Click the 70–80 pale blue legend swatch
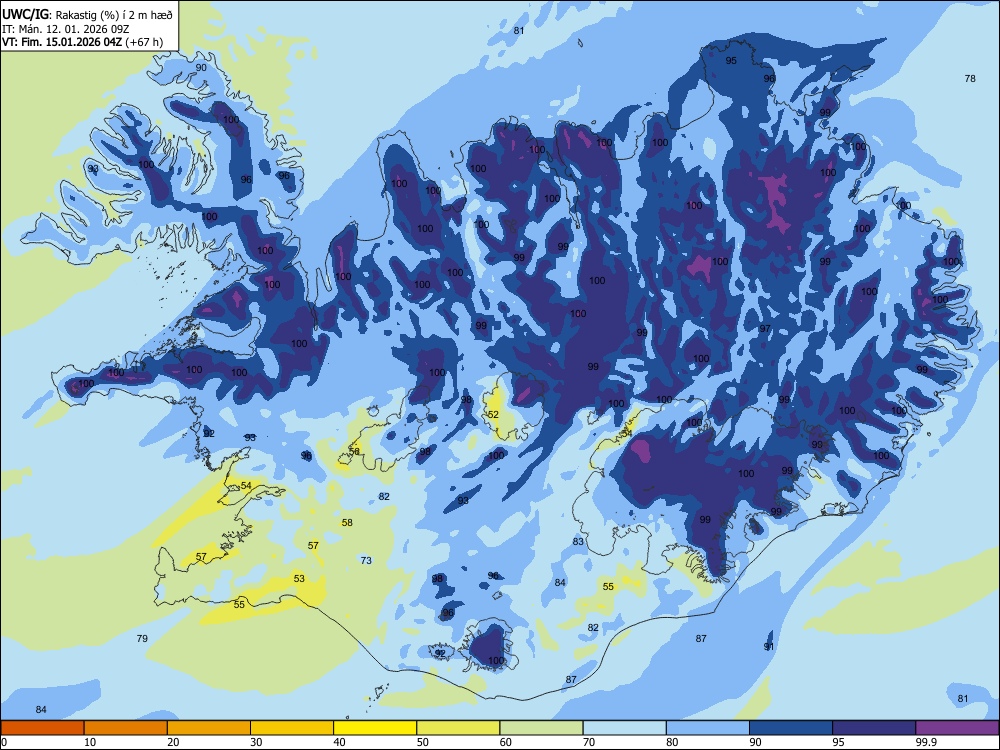 (x=624, y=728)
